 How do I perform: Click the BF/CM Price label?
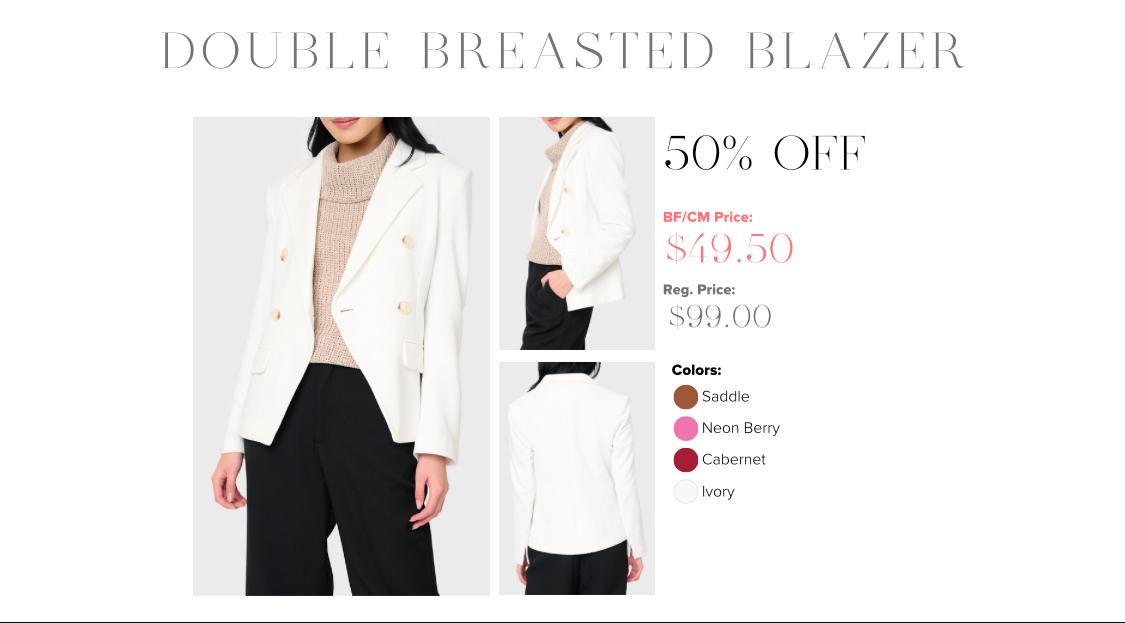[707, 217]
